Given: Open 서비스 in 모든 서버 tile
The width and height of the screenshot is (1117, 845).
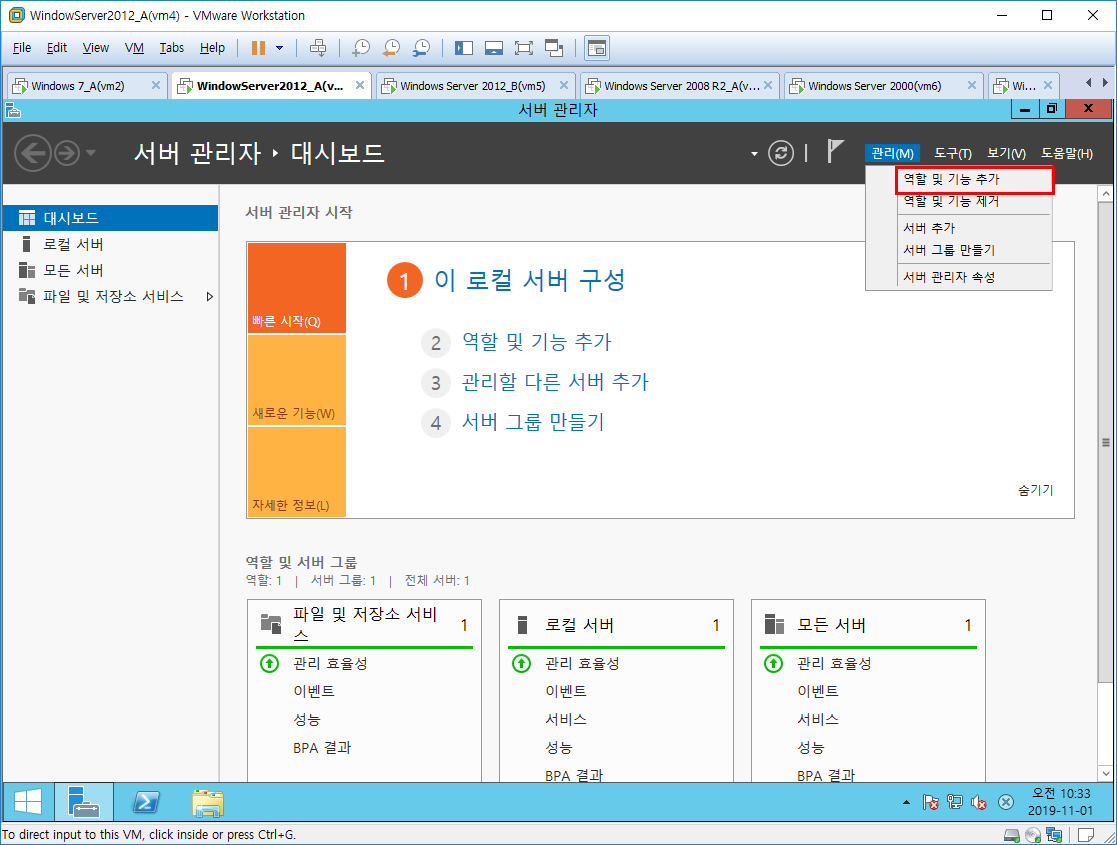Looking at the screenshot, I should point(818,720).
